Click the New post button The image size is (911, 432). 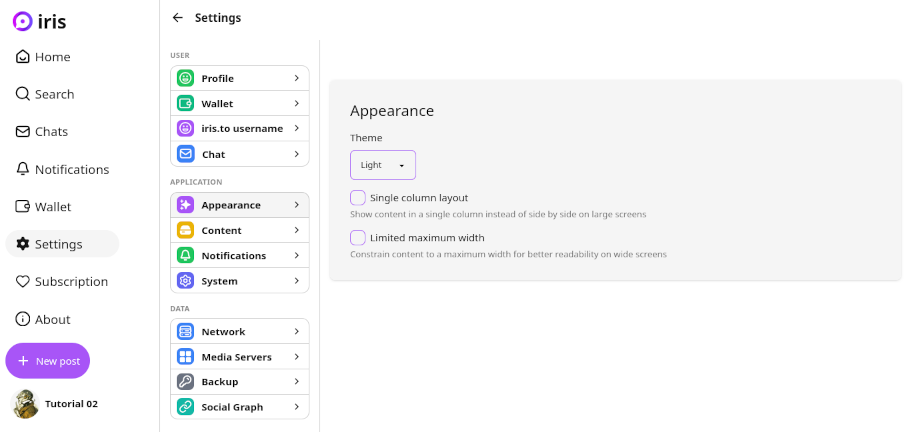(47, 361)
